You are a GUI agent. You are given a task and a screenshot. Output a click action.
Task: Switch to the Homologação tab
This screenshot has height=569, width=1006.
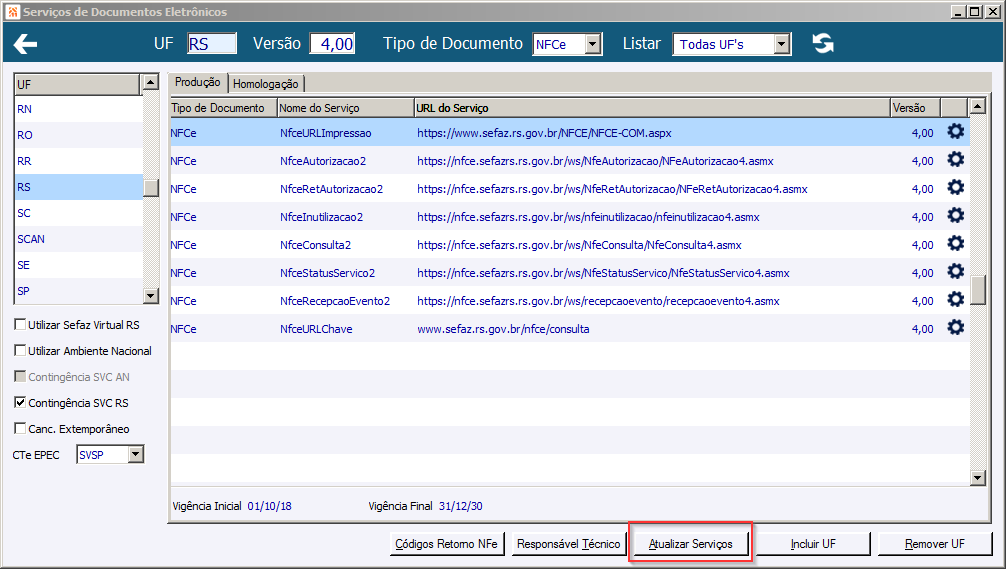(266, 84)
